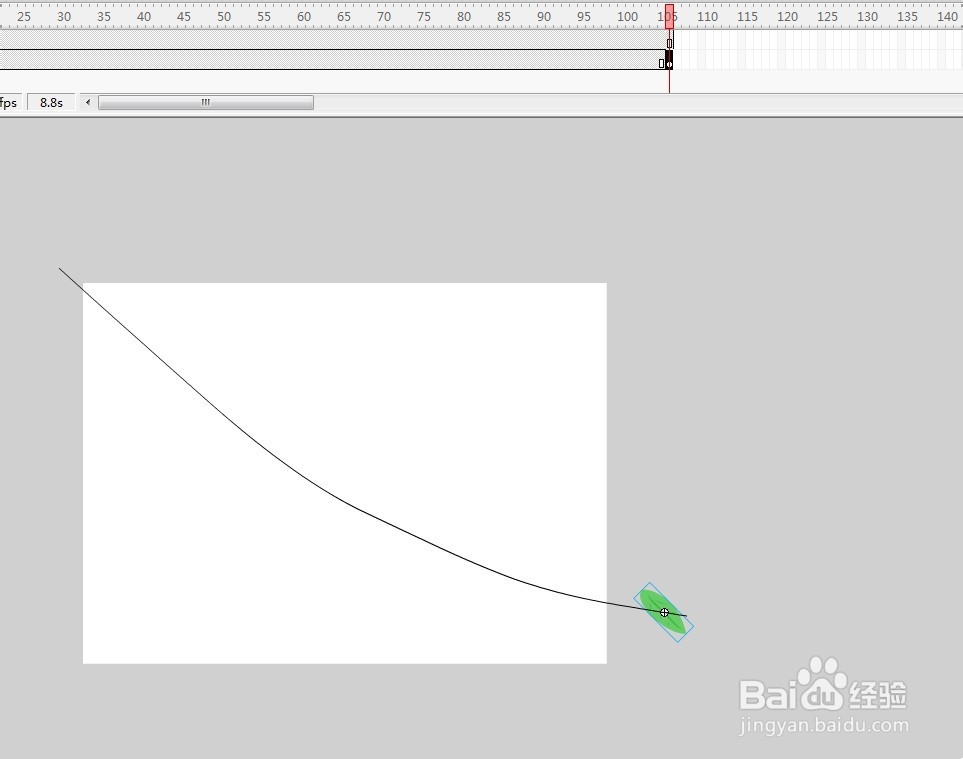
Task: Select the green leaf symbol on the stage
Action: click(663, 612)
